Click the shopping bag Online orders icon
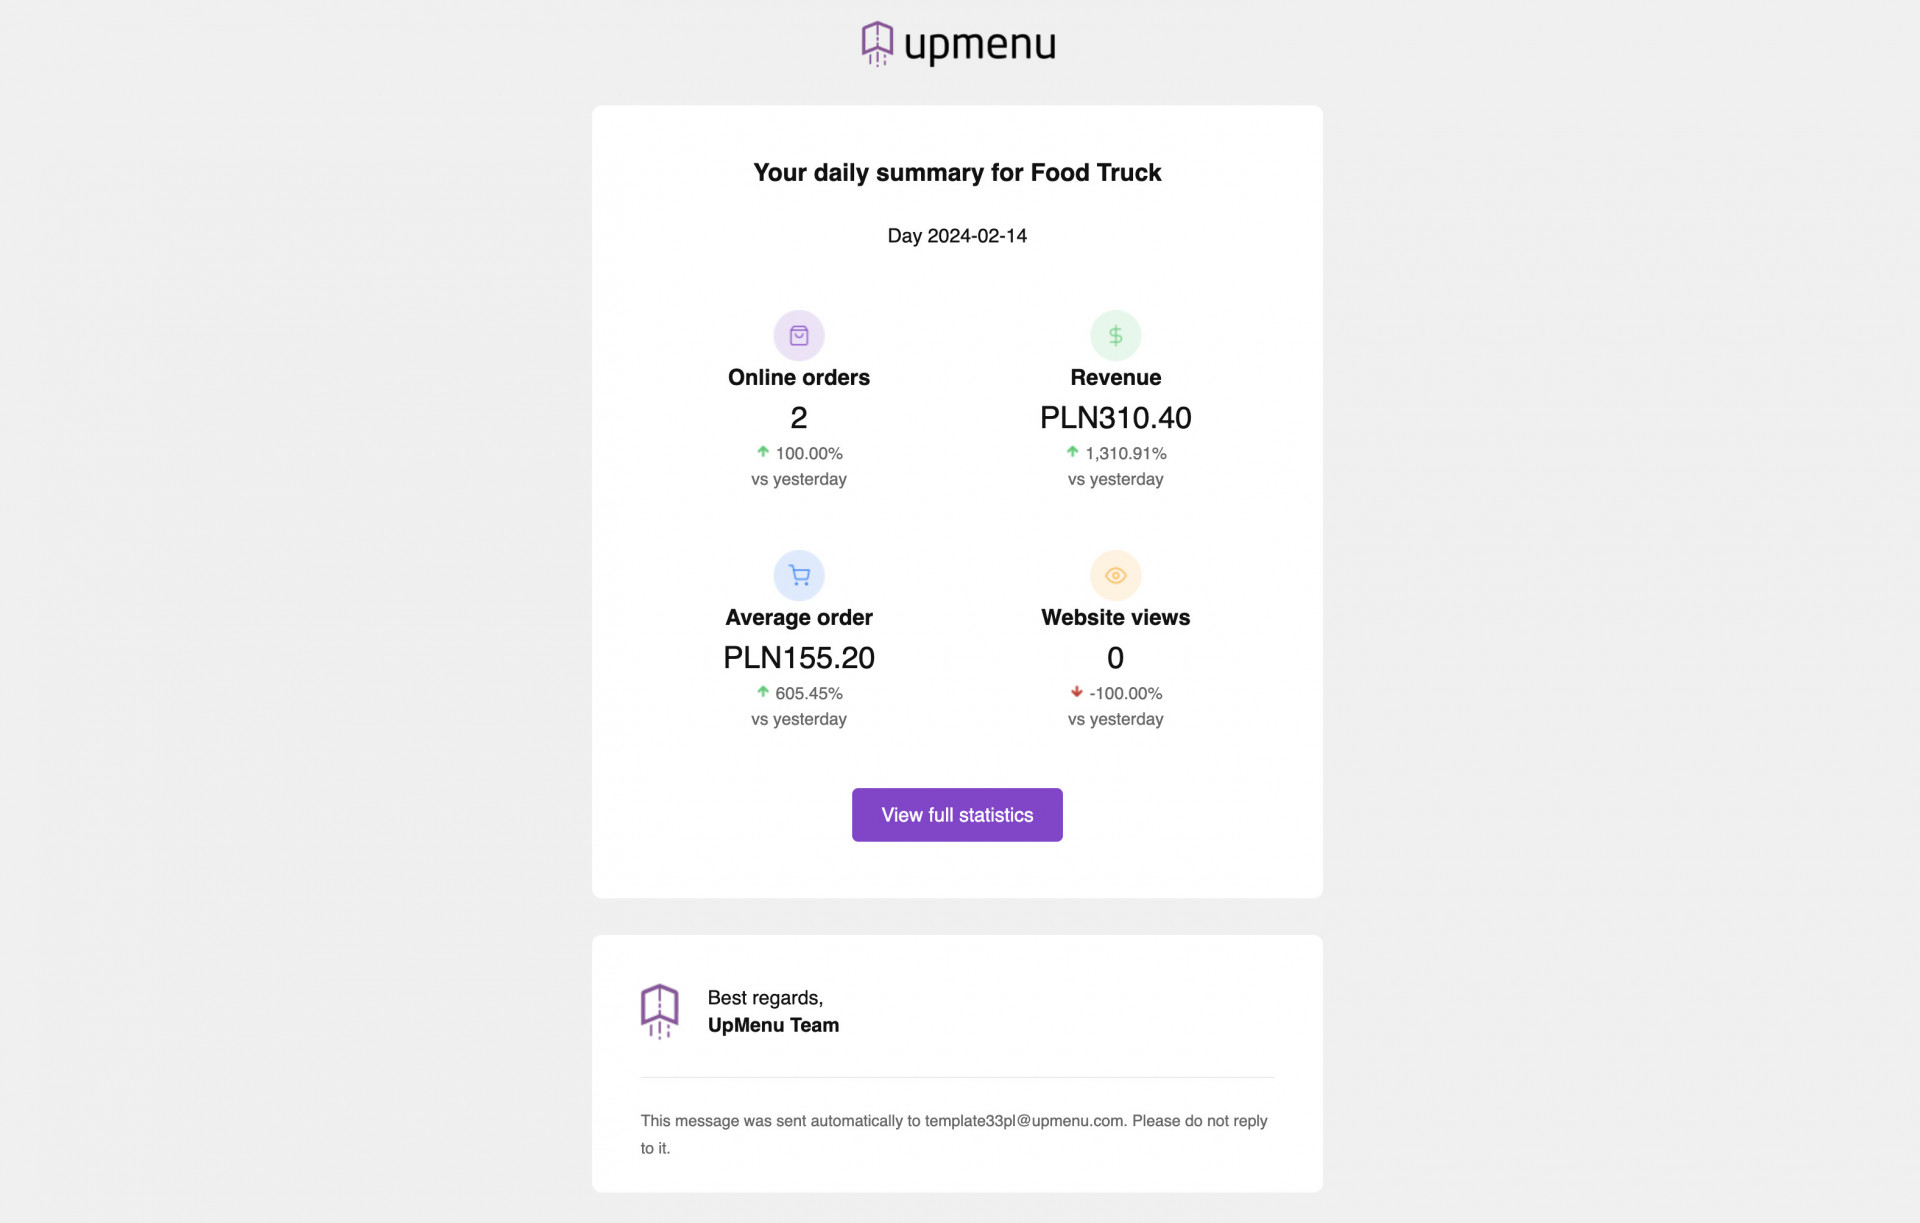The width and height of the screenshot is (1920, 1223). click(x=798, y=335)
